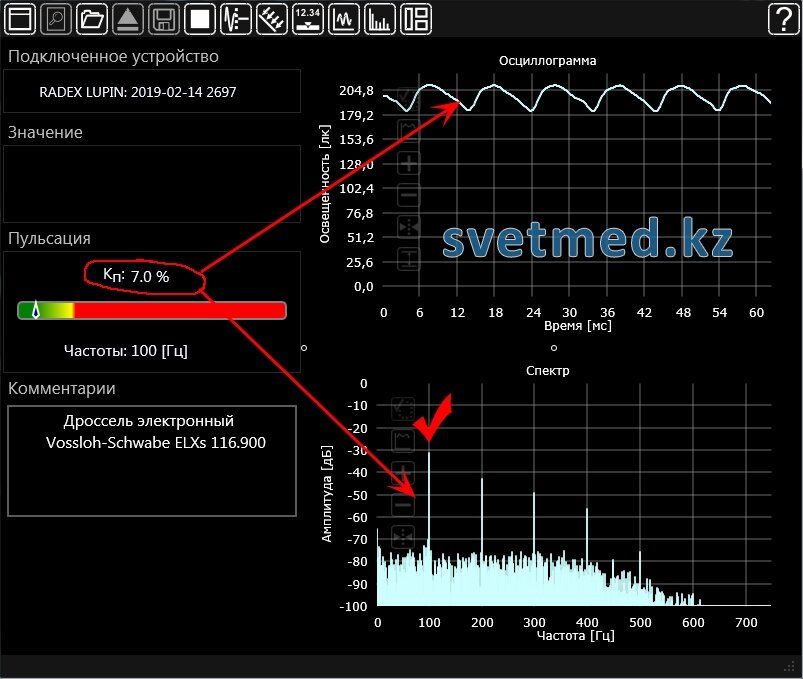
Task: Click the 'Амплитуда [дБ]' axis label
Action: (327, 494)
